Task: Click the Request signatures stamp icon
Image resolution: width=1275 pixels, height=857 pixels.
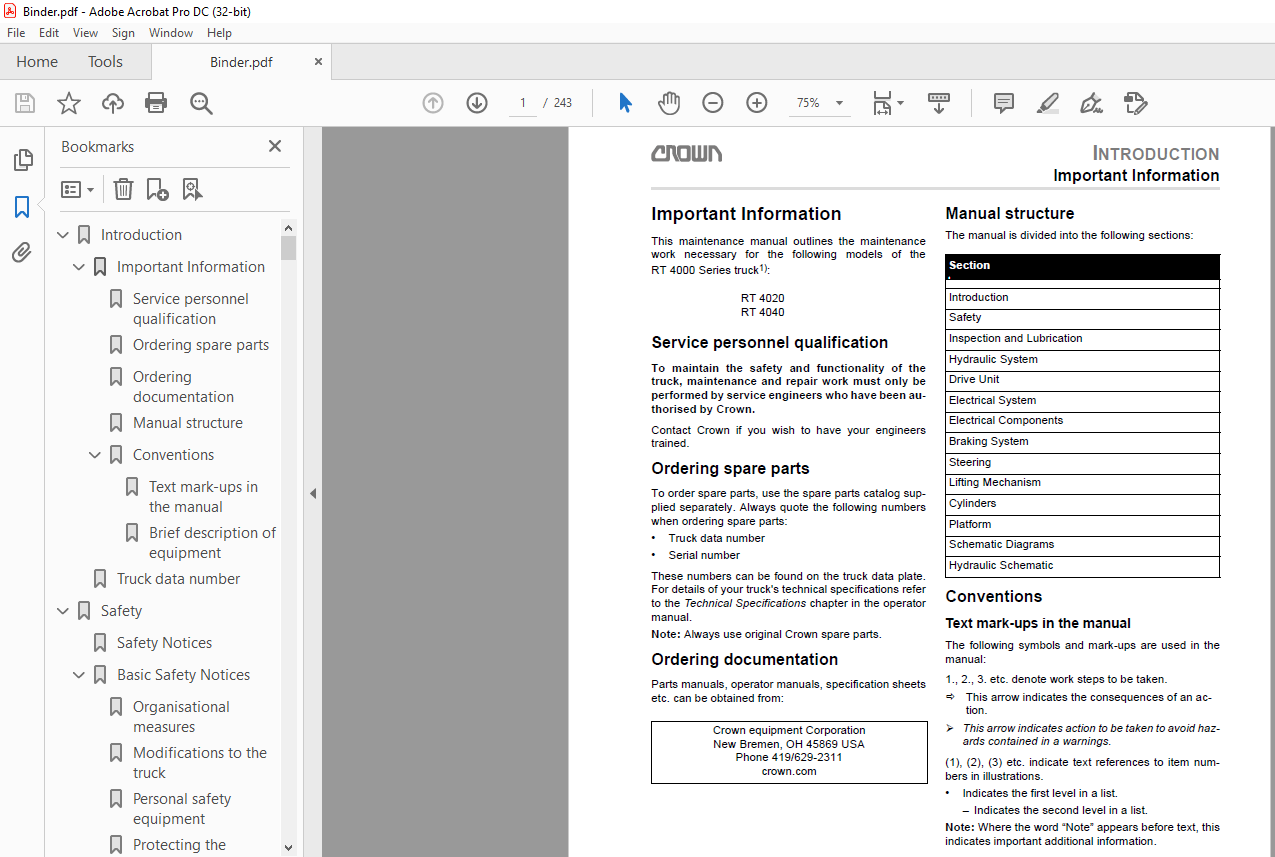Action: tap(1135, 103)
